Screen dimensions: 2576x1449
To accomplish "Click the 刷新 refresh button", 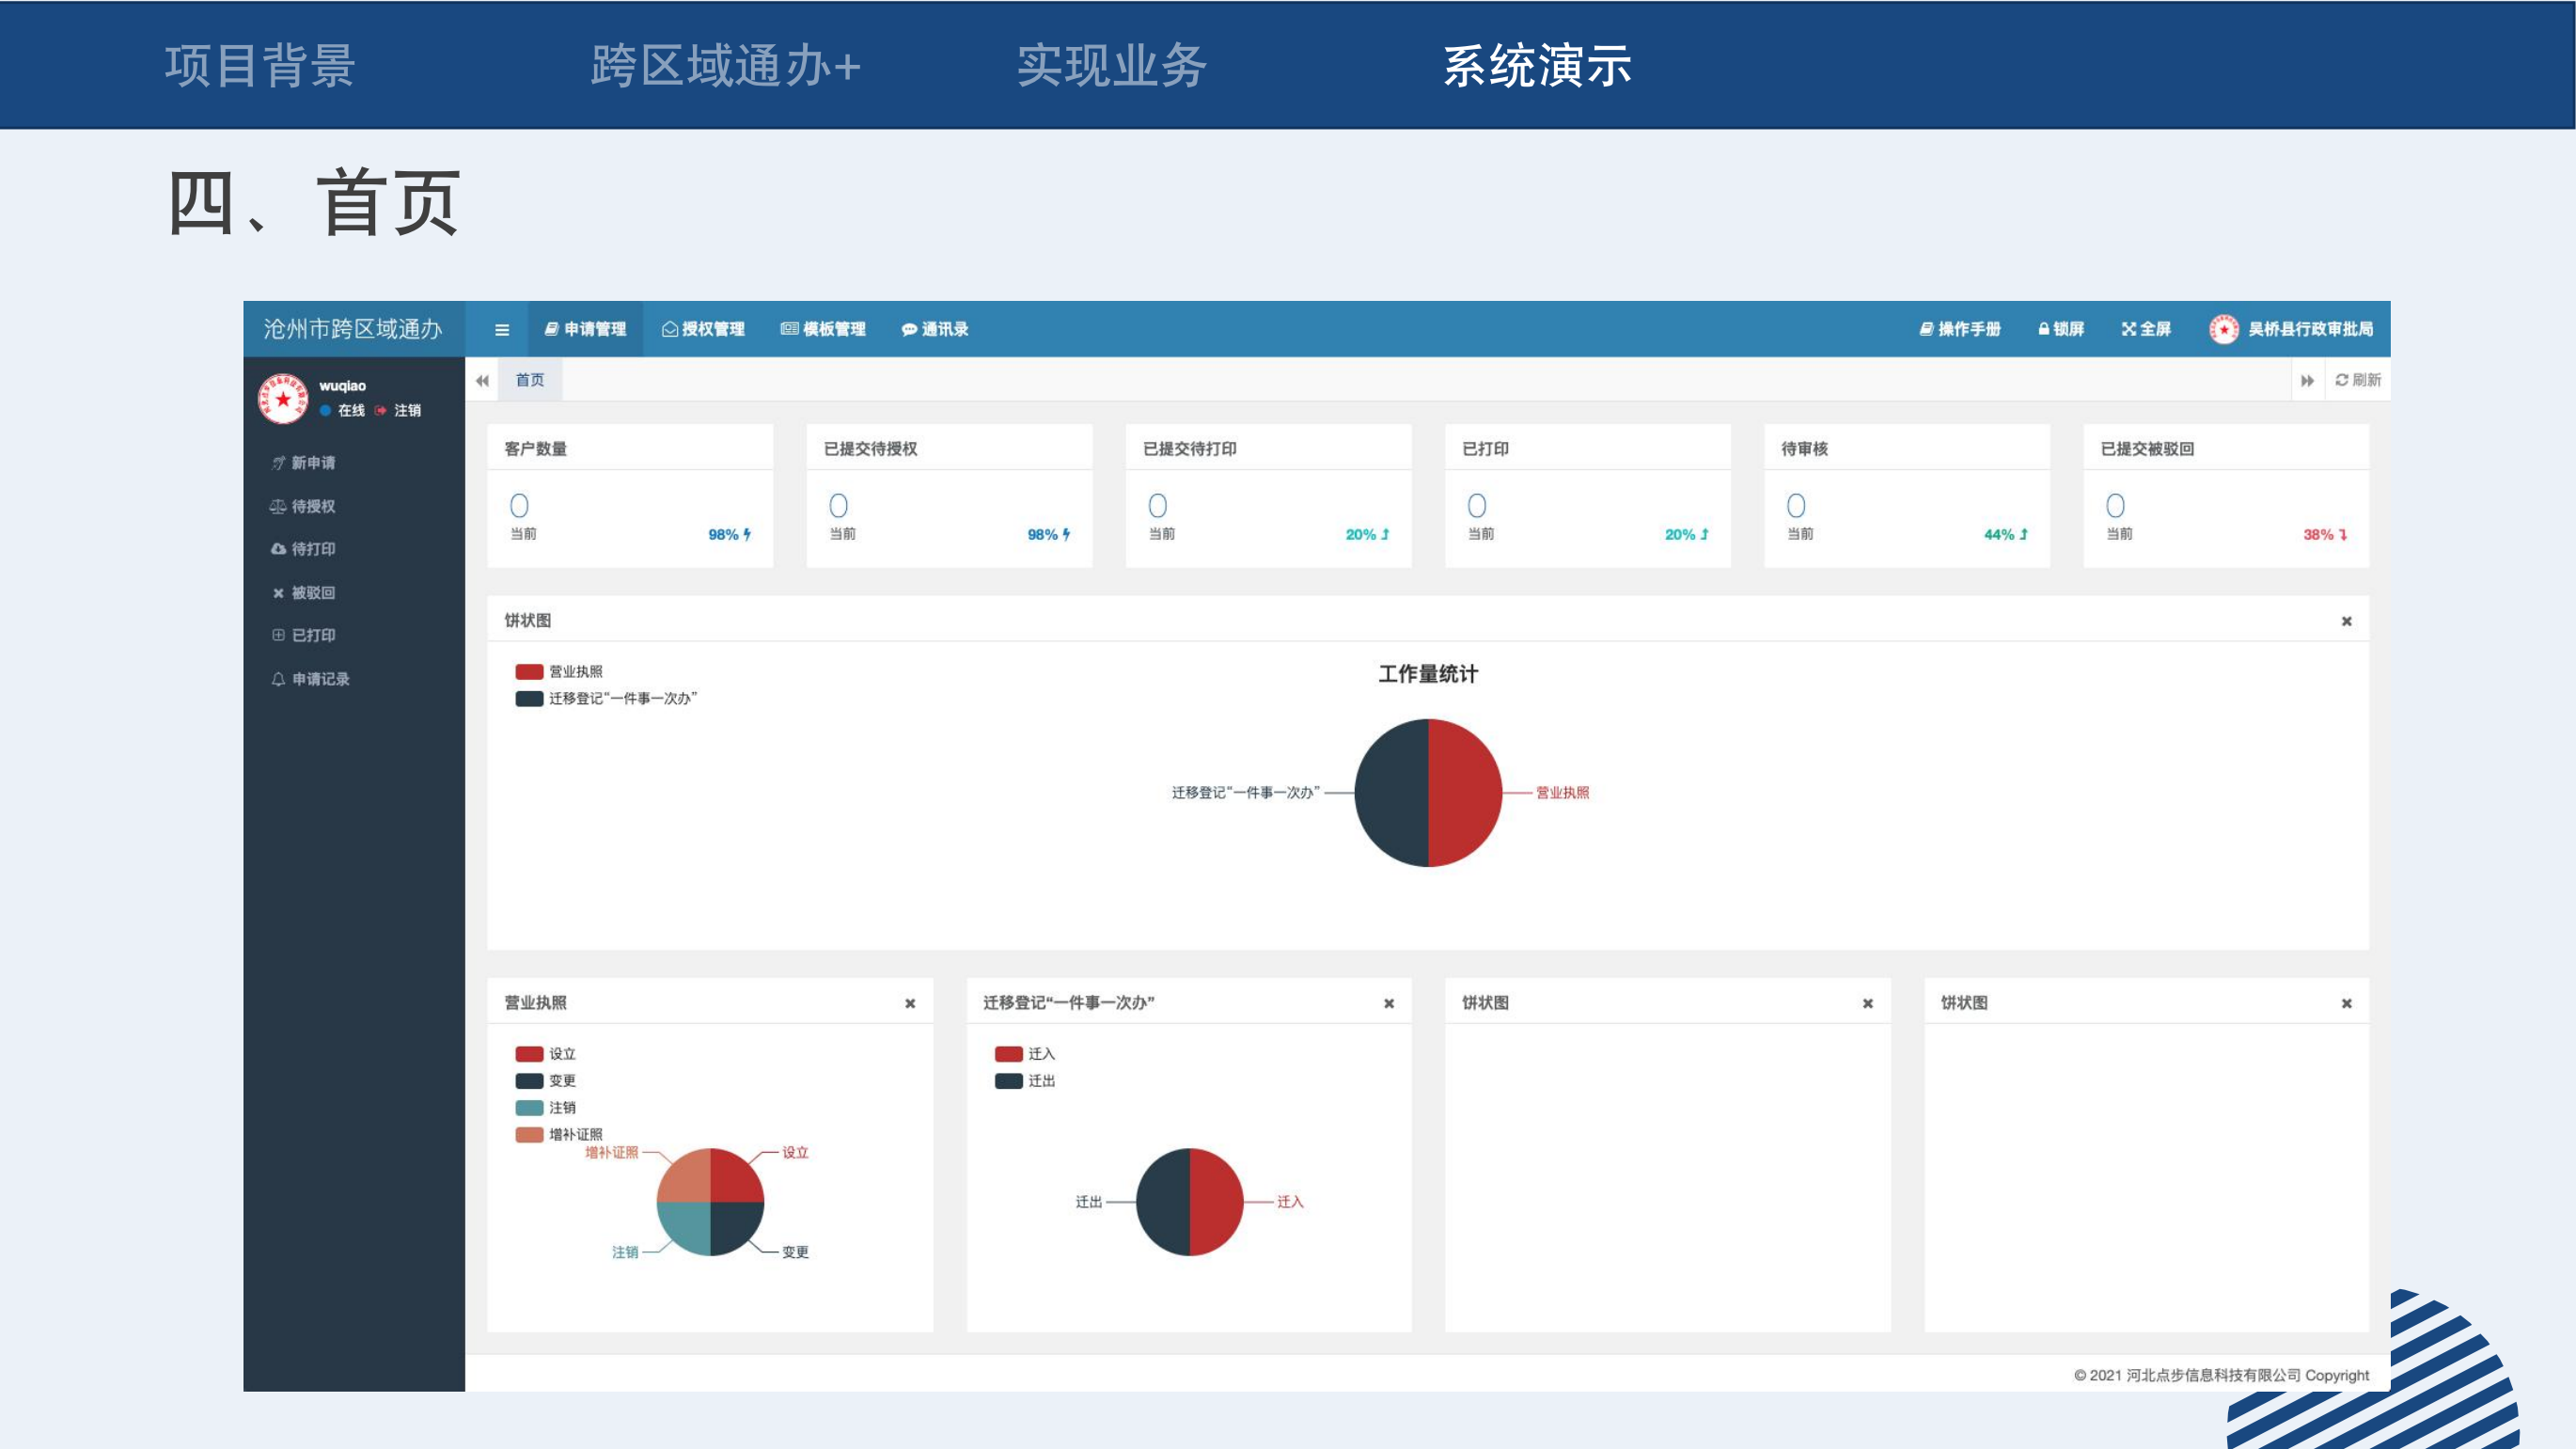I will (x=2357, y=380).
